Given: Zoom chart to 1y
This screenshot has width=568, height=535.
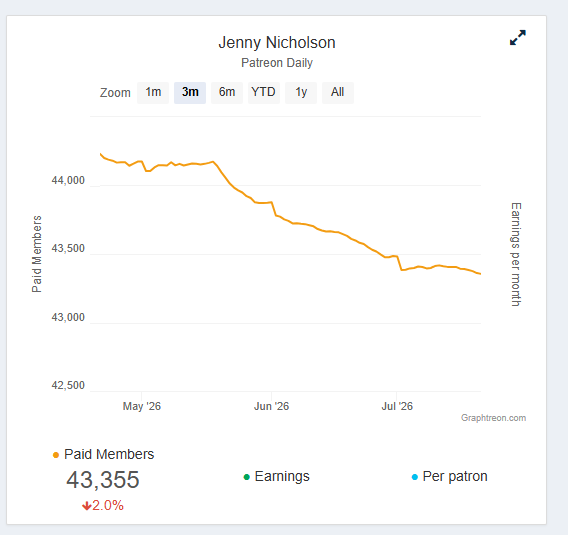Looking at the screenshot, I should tap(301, 93).
